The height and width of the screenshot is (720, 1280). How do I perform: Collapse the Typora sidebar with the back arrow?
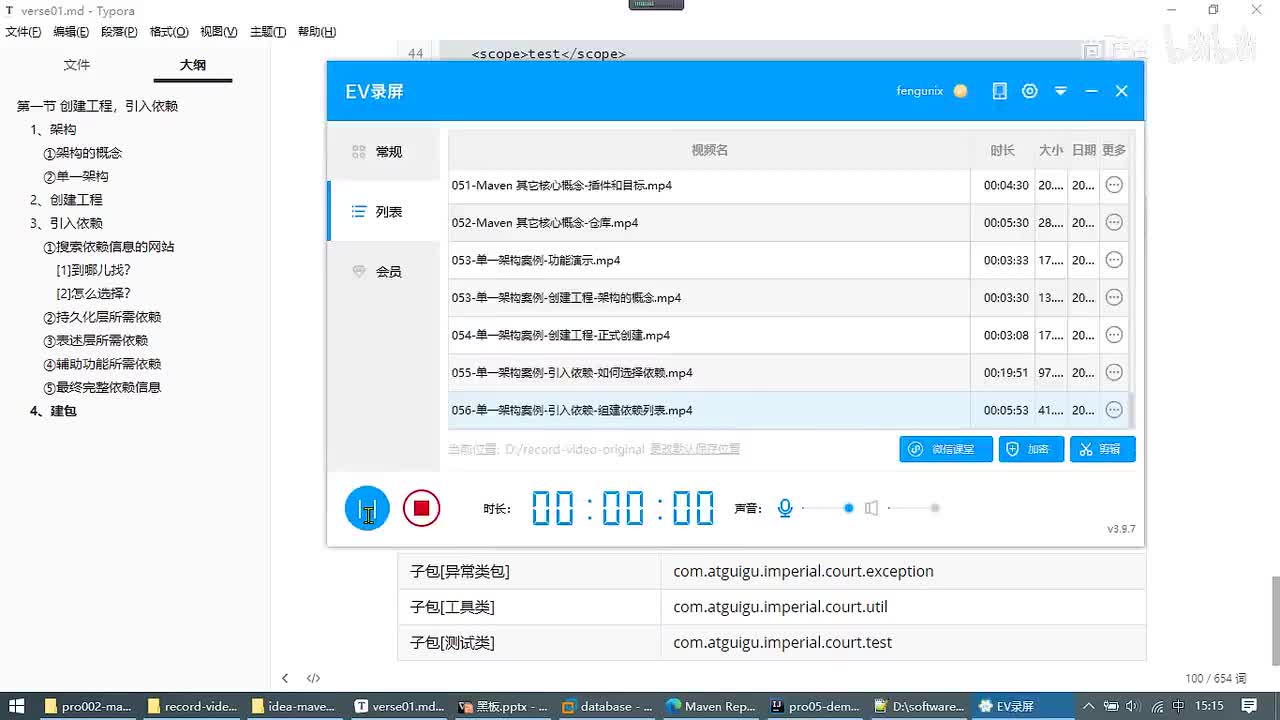click(x=285, y=678)
